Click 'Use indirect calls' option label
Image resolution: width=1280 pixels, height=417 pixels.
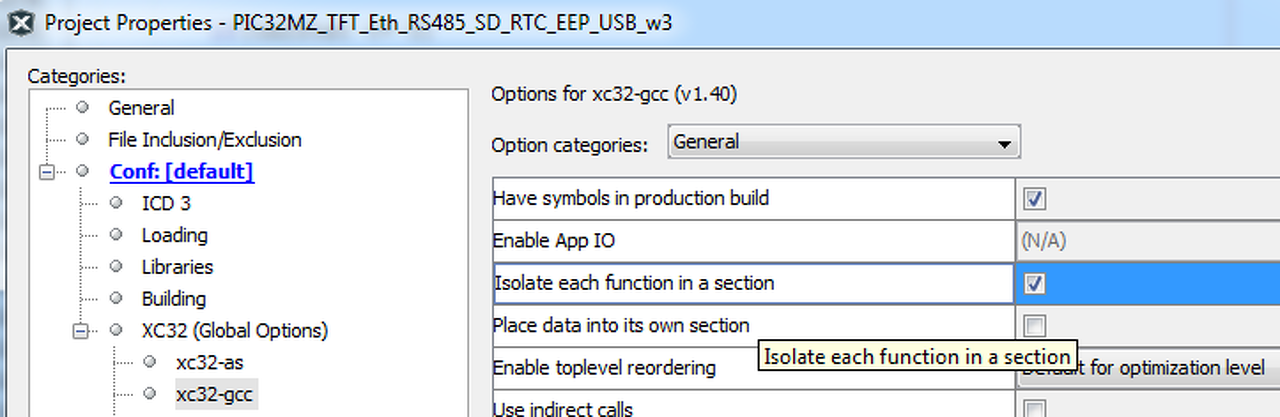[563, 408]
